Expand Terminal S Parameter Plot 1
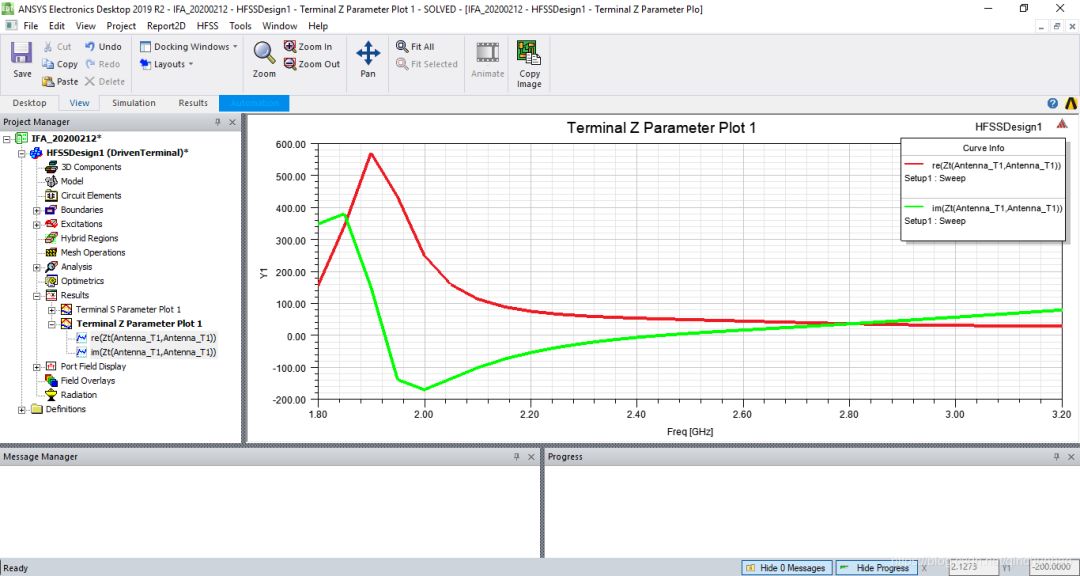 (52, 310)
